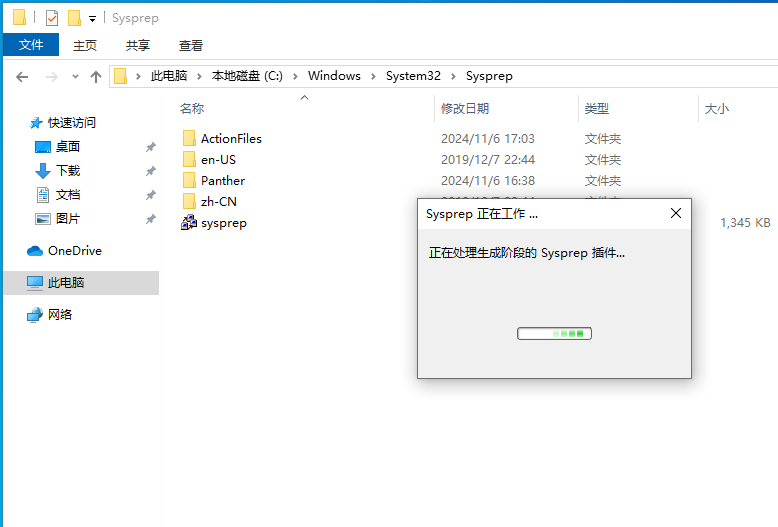Go up one folder level

(96, 76)
